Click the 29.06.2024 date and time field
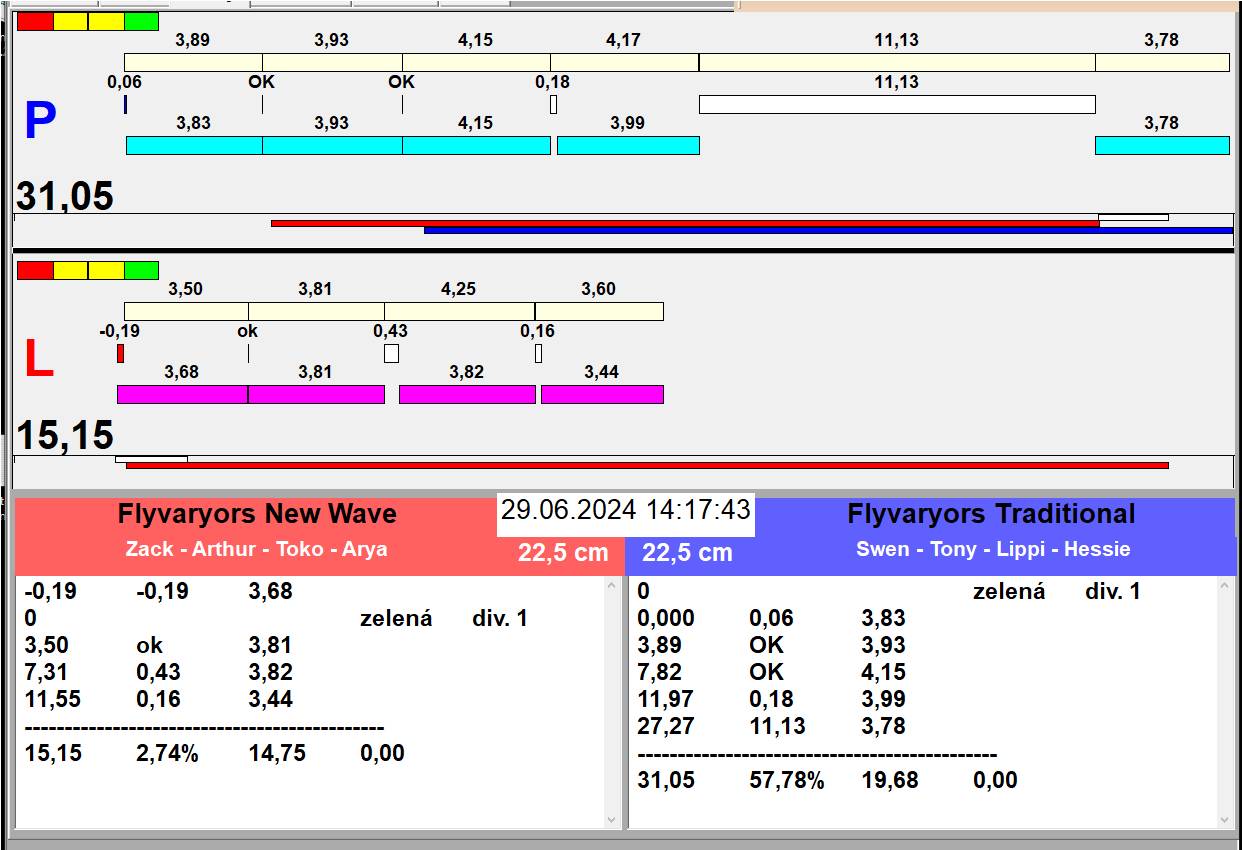This screenshot has width=1242, height=850. pos(625,510)
